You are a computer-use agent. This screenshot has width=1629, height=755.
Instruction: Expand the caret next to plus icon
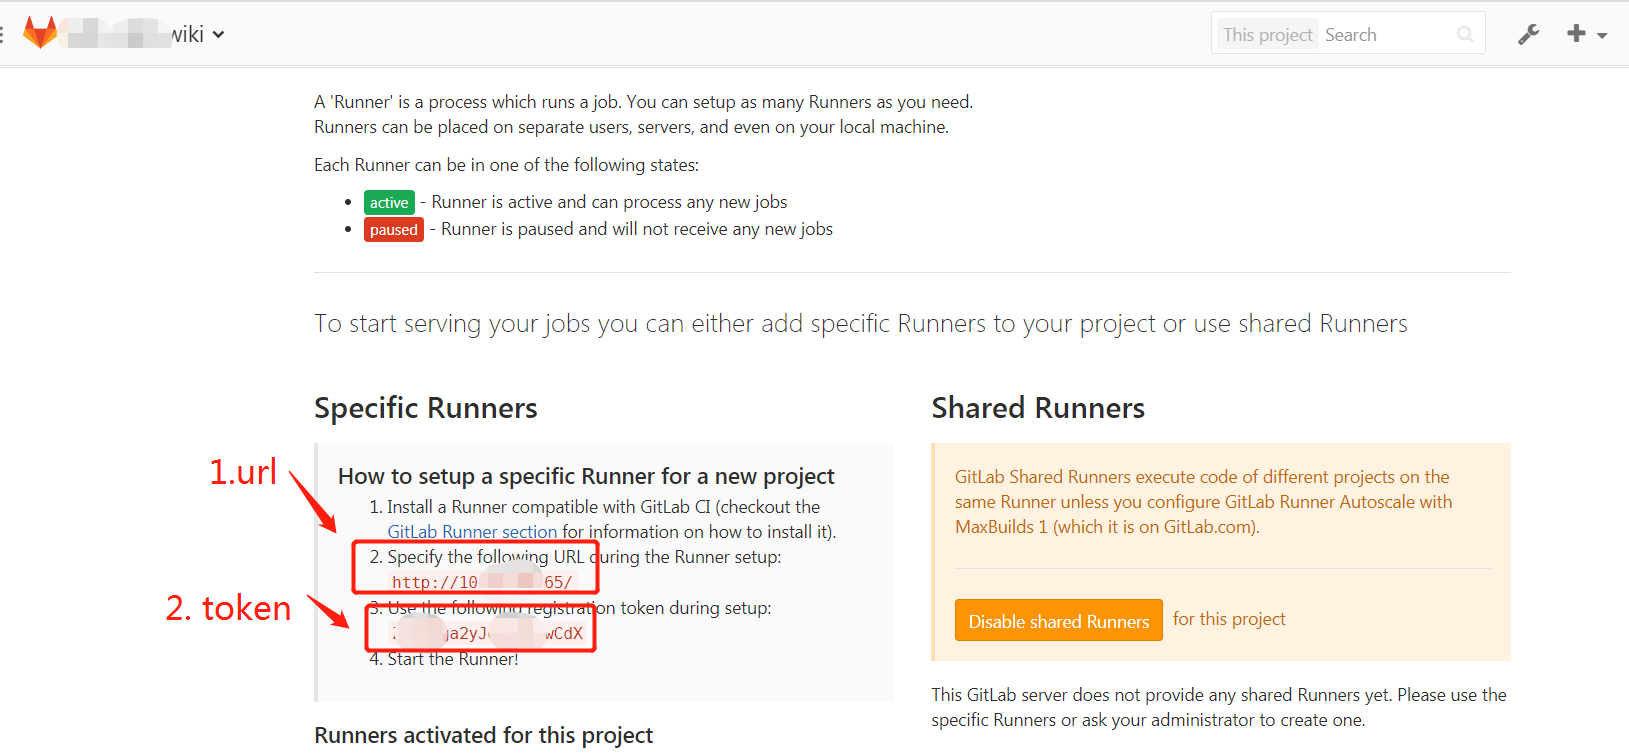tap(1602, 36)
